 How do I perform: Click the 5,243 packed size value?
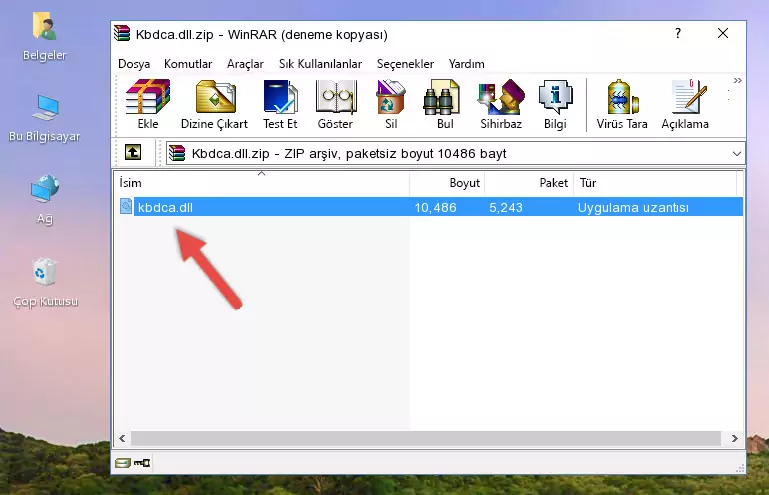click(x=506, y=208)
